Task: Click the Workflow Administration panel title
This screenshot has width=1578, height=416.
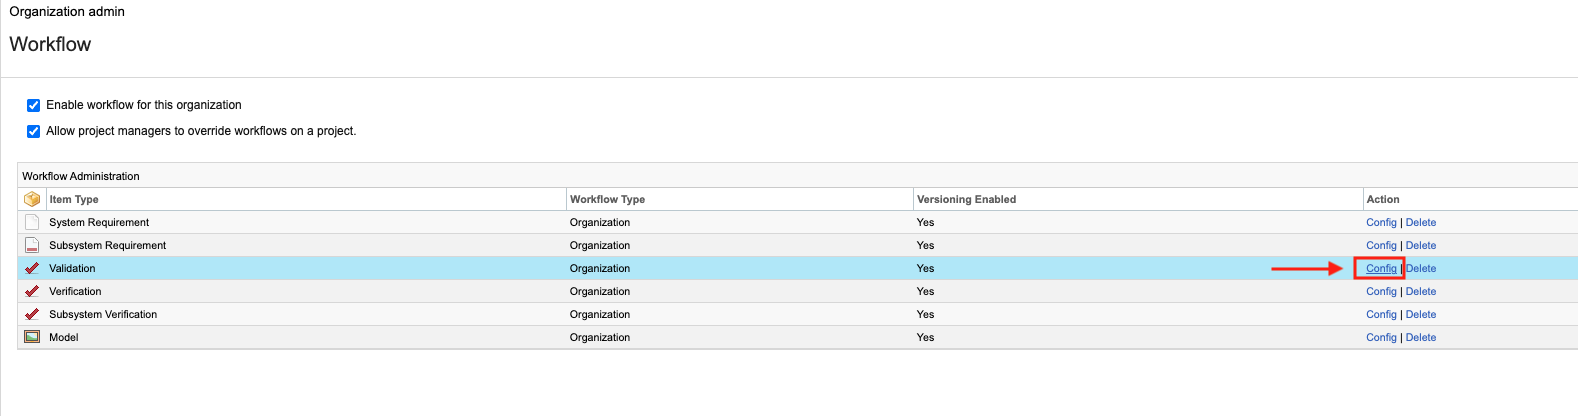Action: [81, 176]
